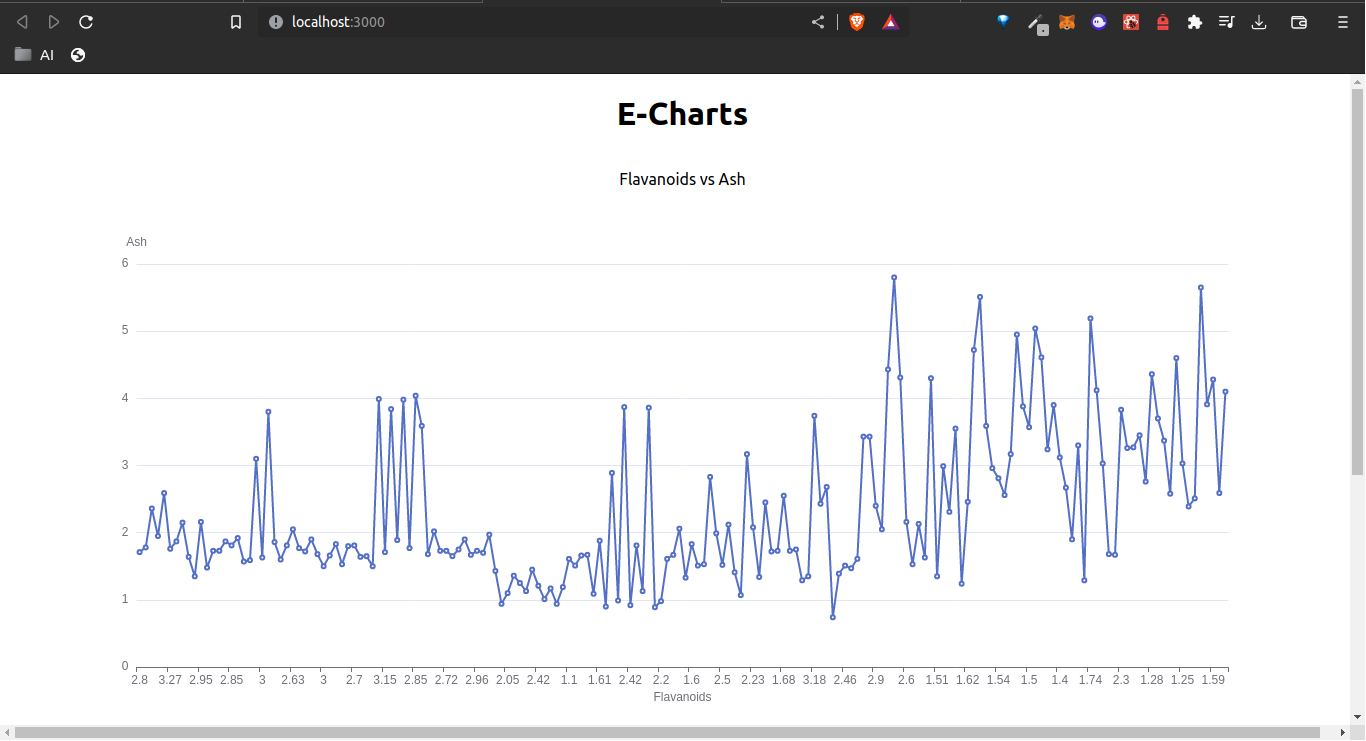Image resolution: width=1366 pixels, height=741 pixels.
Task: Click the E-Charts page heading
Action: pos(682,114)
